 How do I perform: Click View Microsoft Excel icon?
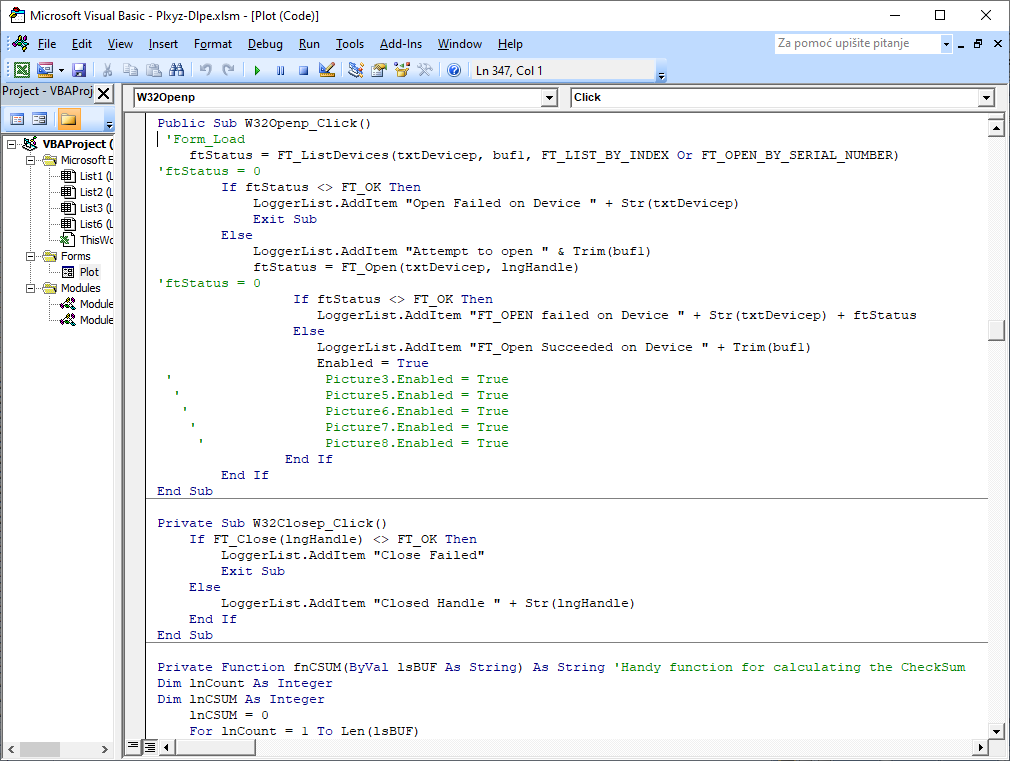point(22,70)
